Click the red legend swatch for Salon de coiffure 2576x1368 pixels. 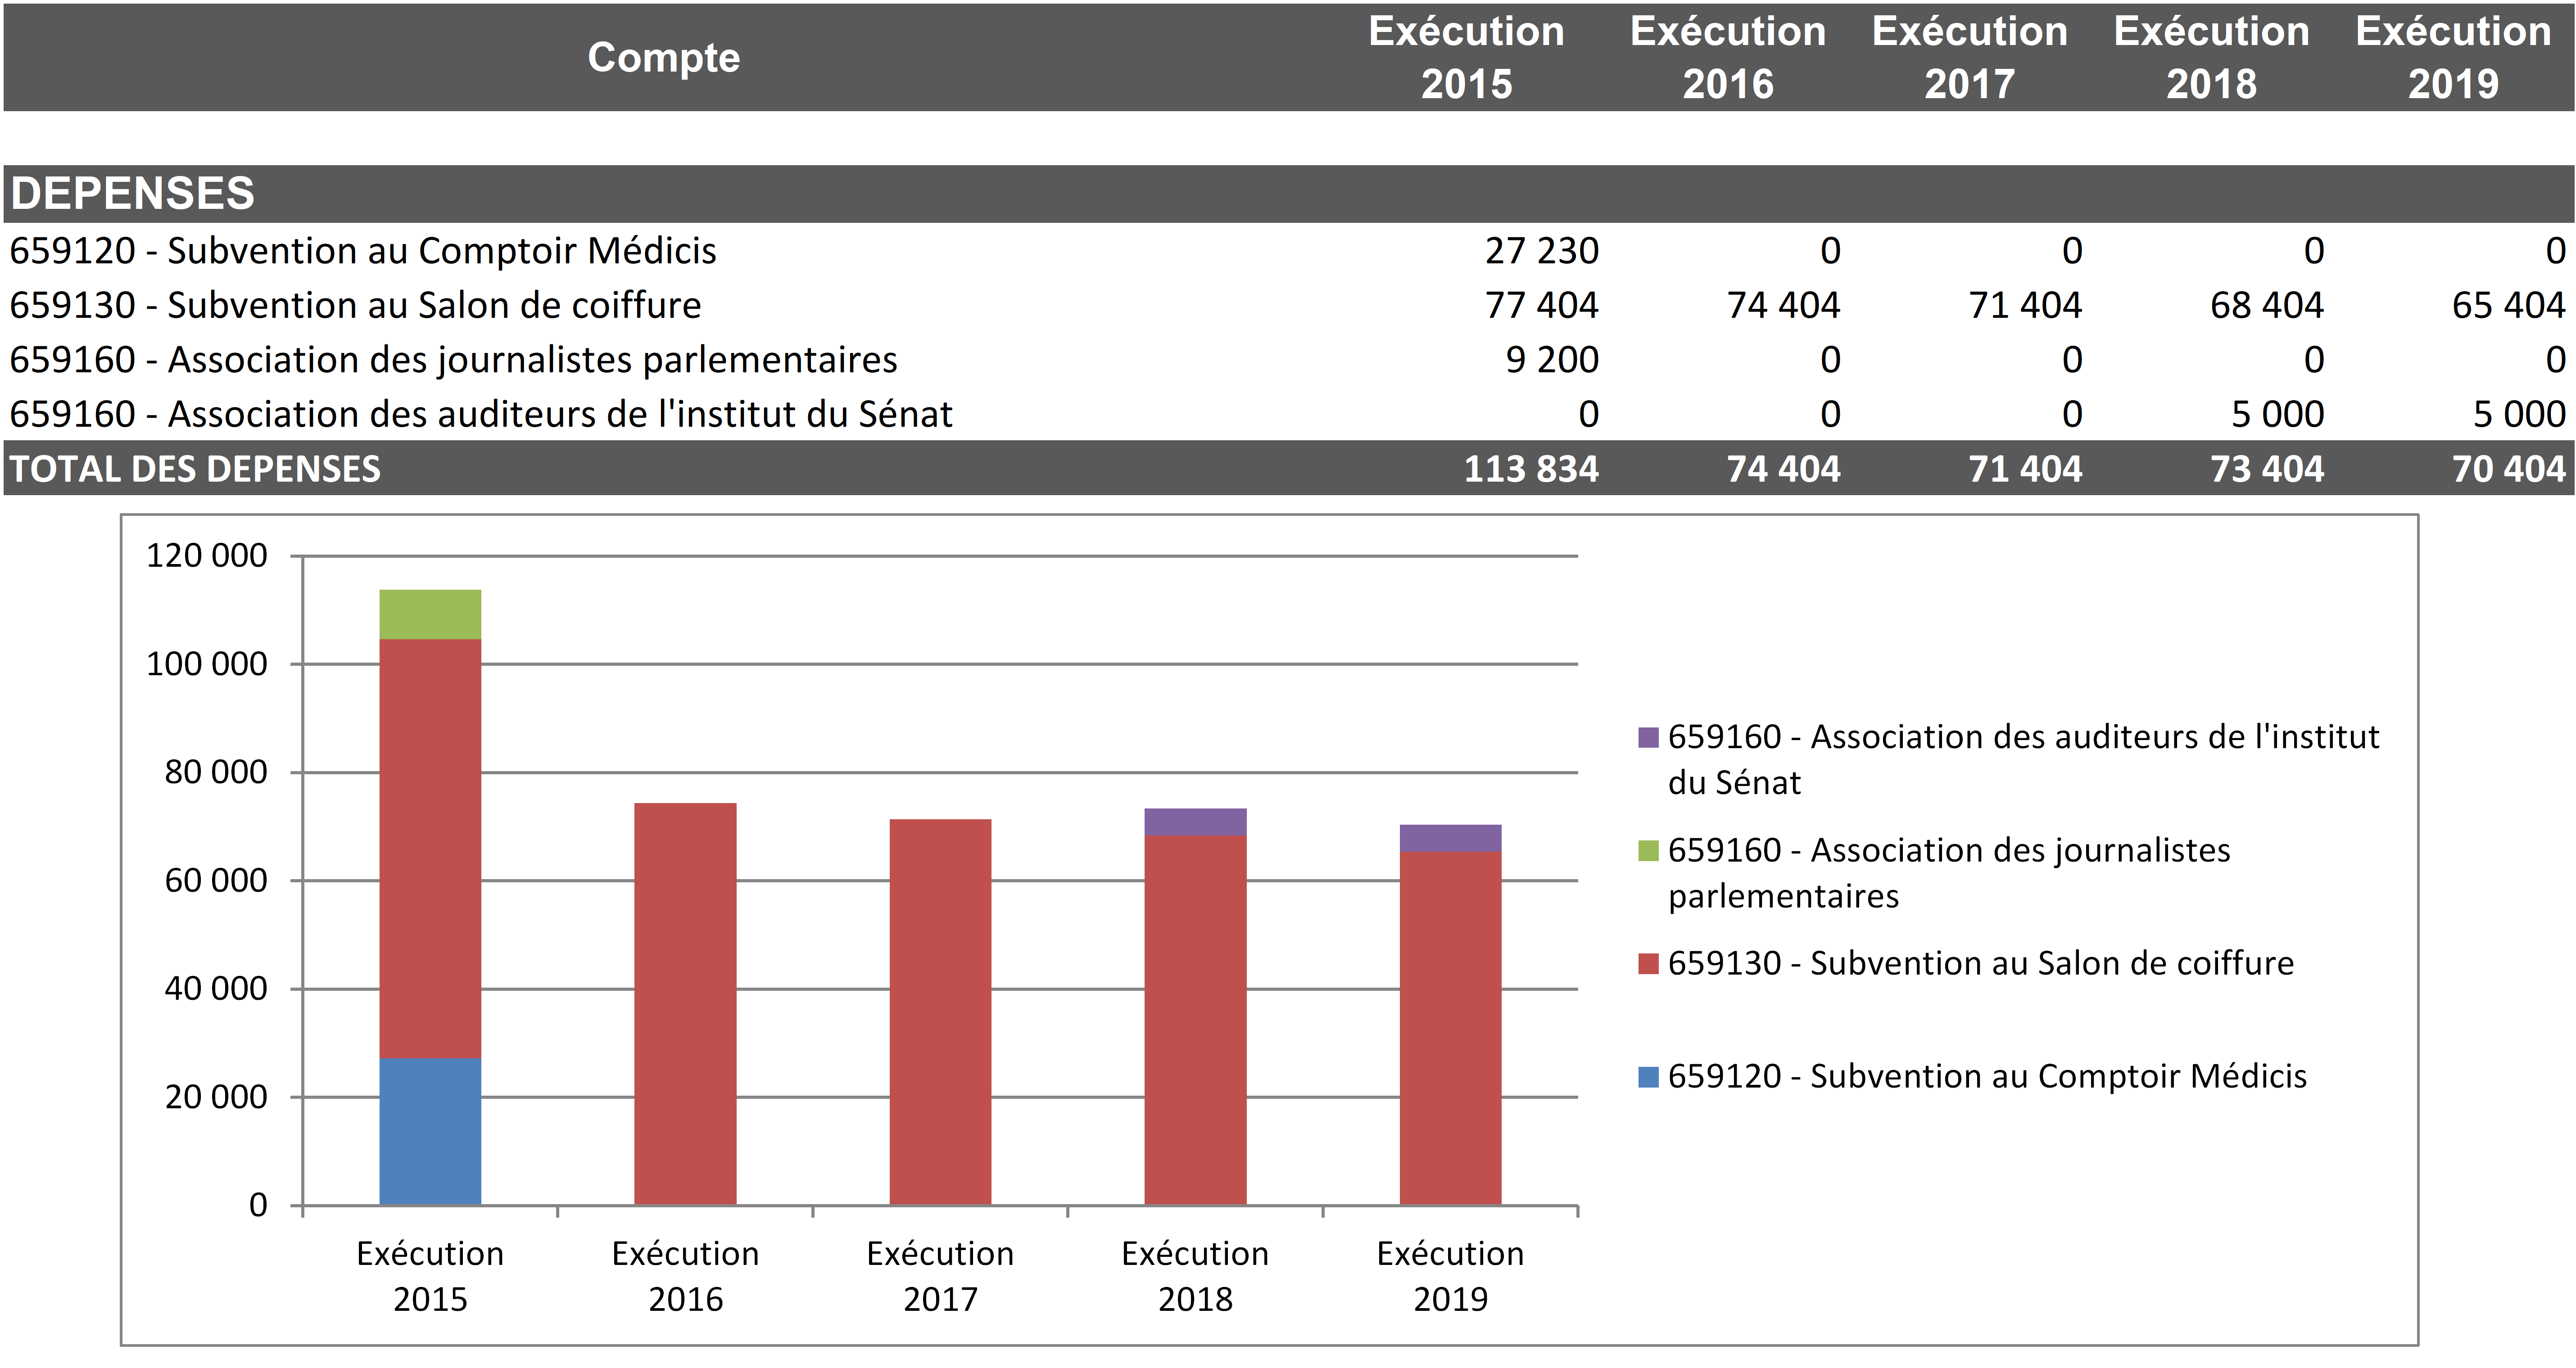1648,964
